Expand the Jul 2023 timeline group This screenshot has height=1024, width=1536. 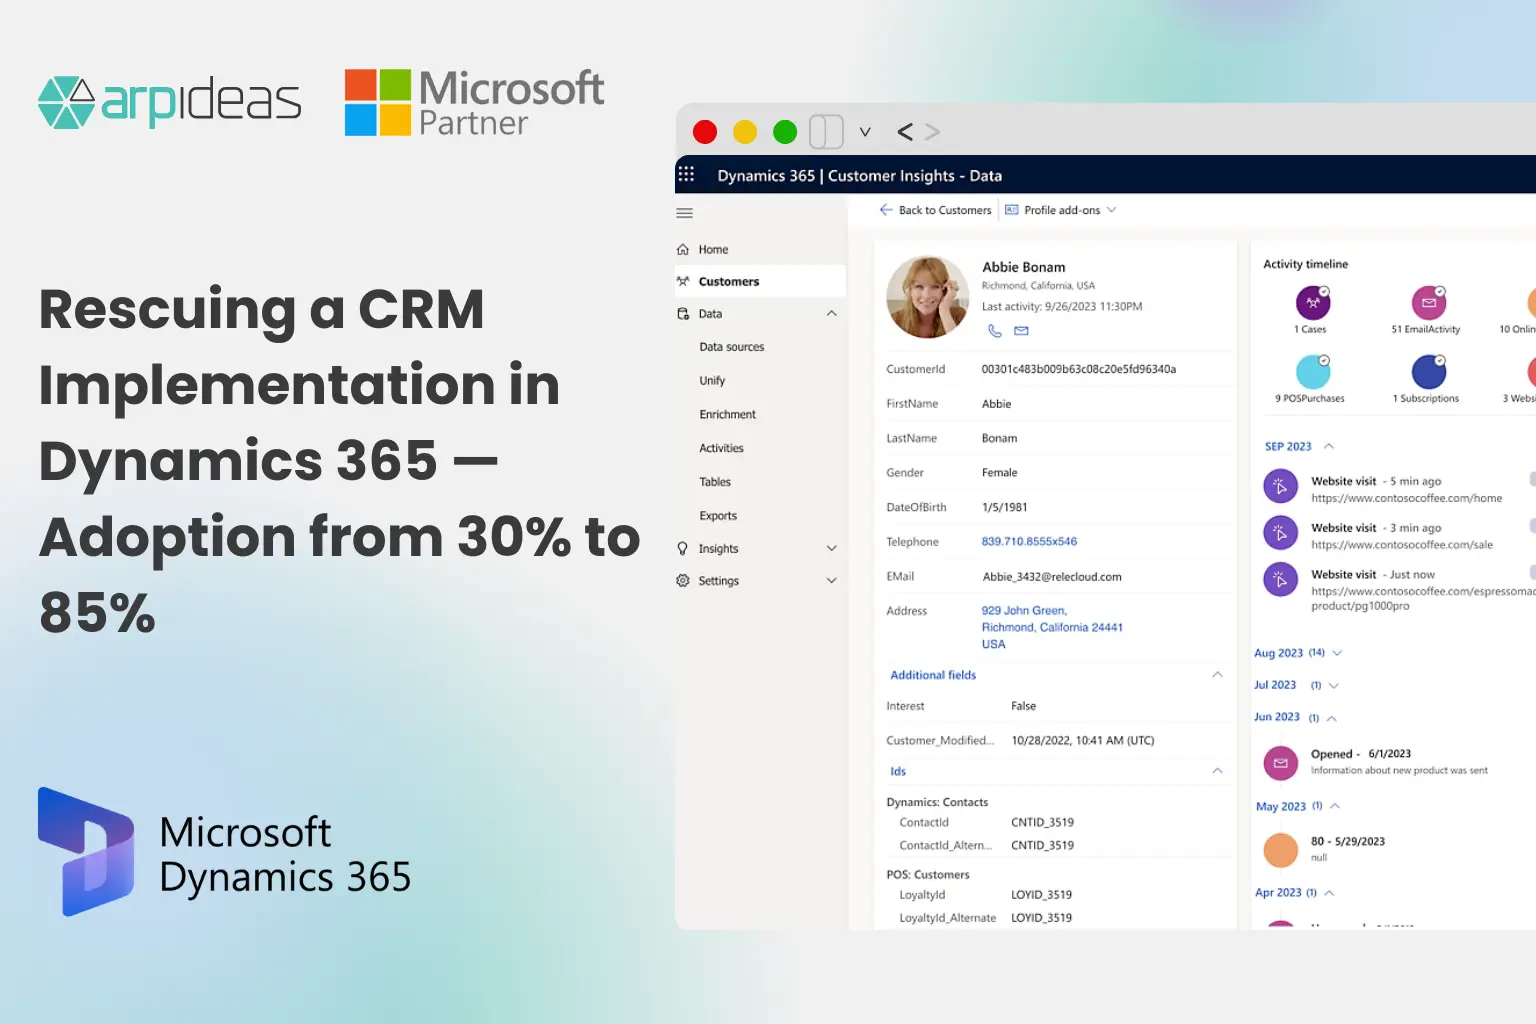pyautogui.click(x=1333, y=686)
